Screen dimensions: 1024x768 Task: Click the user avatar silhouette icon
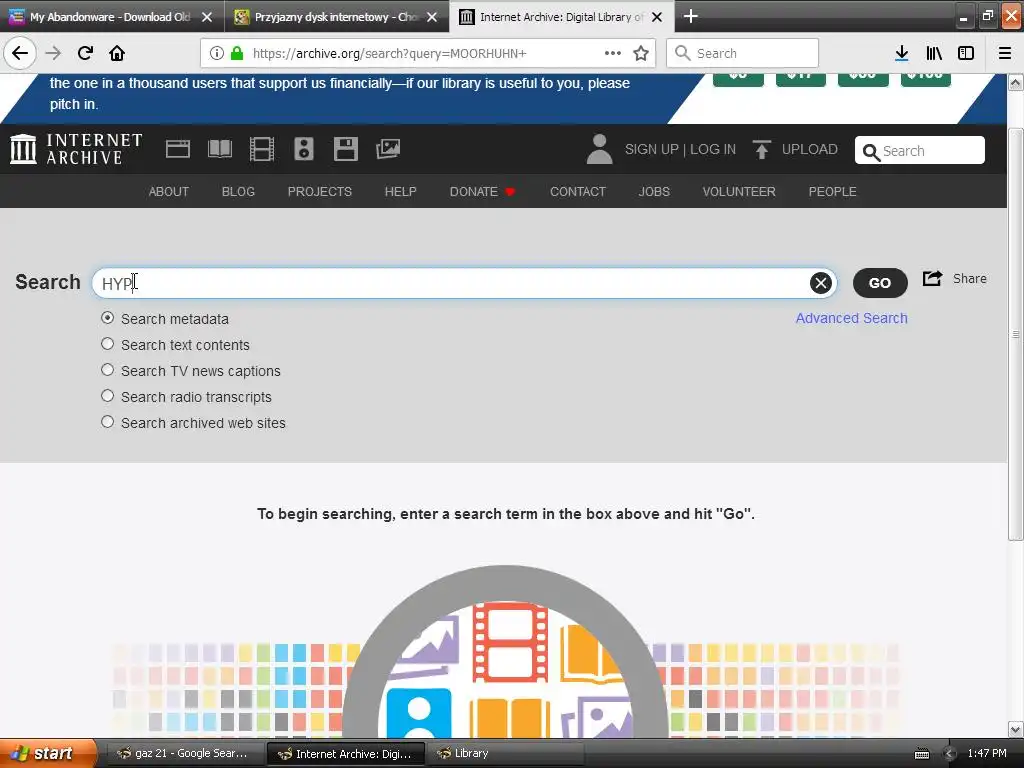[599, 149]
